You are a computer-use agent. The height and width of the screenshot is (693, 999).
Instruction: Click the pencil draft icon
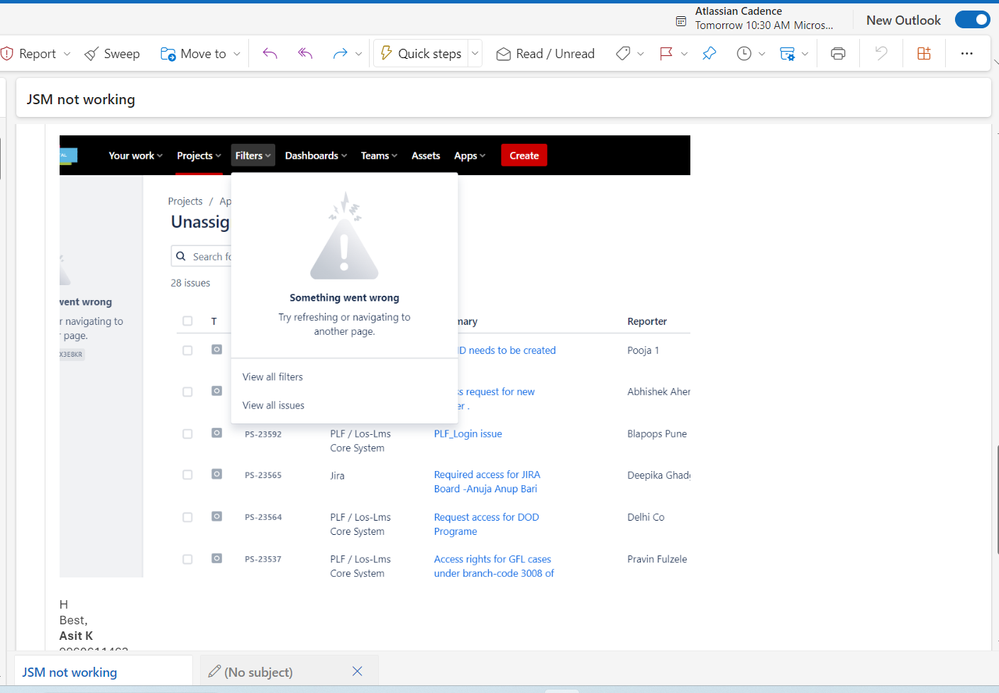coord(214,671)
